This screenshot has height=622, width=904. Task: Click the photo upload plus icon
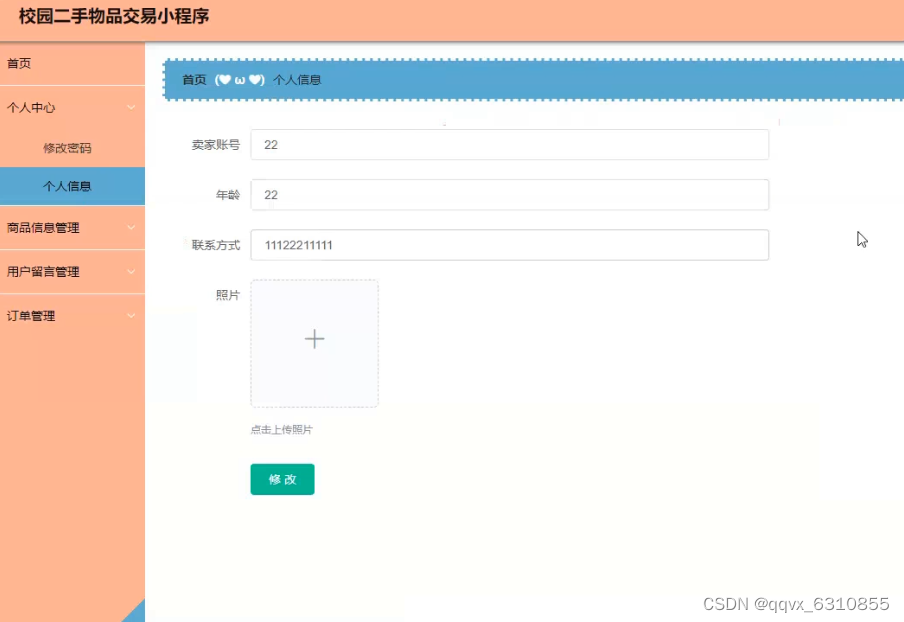[314, 339]
